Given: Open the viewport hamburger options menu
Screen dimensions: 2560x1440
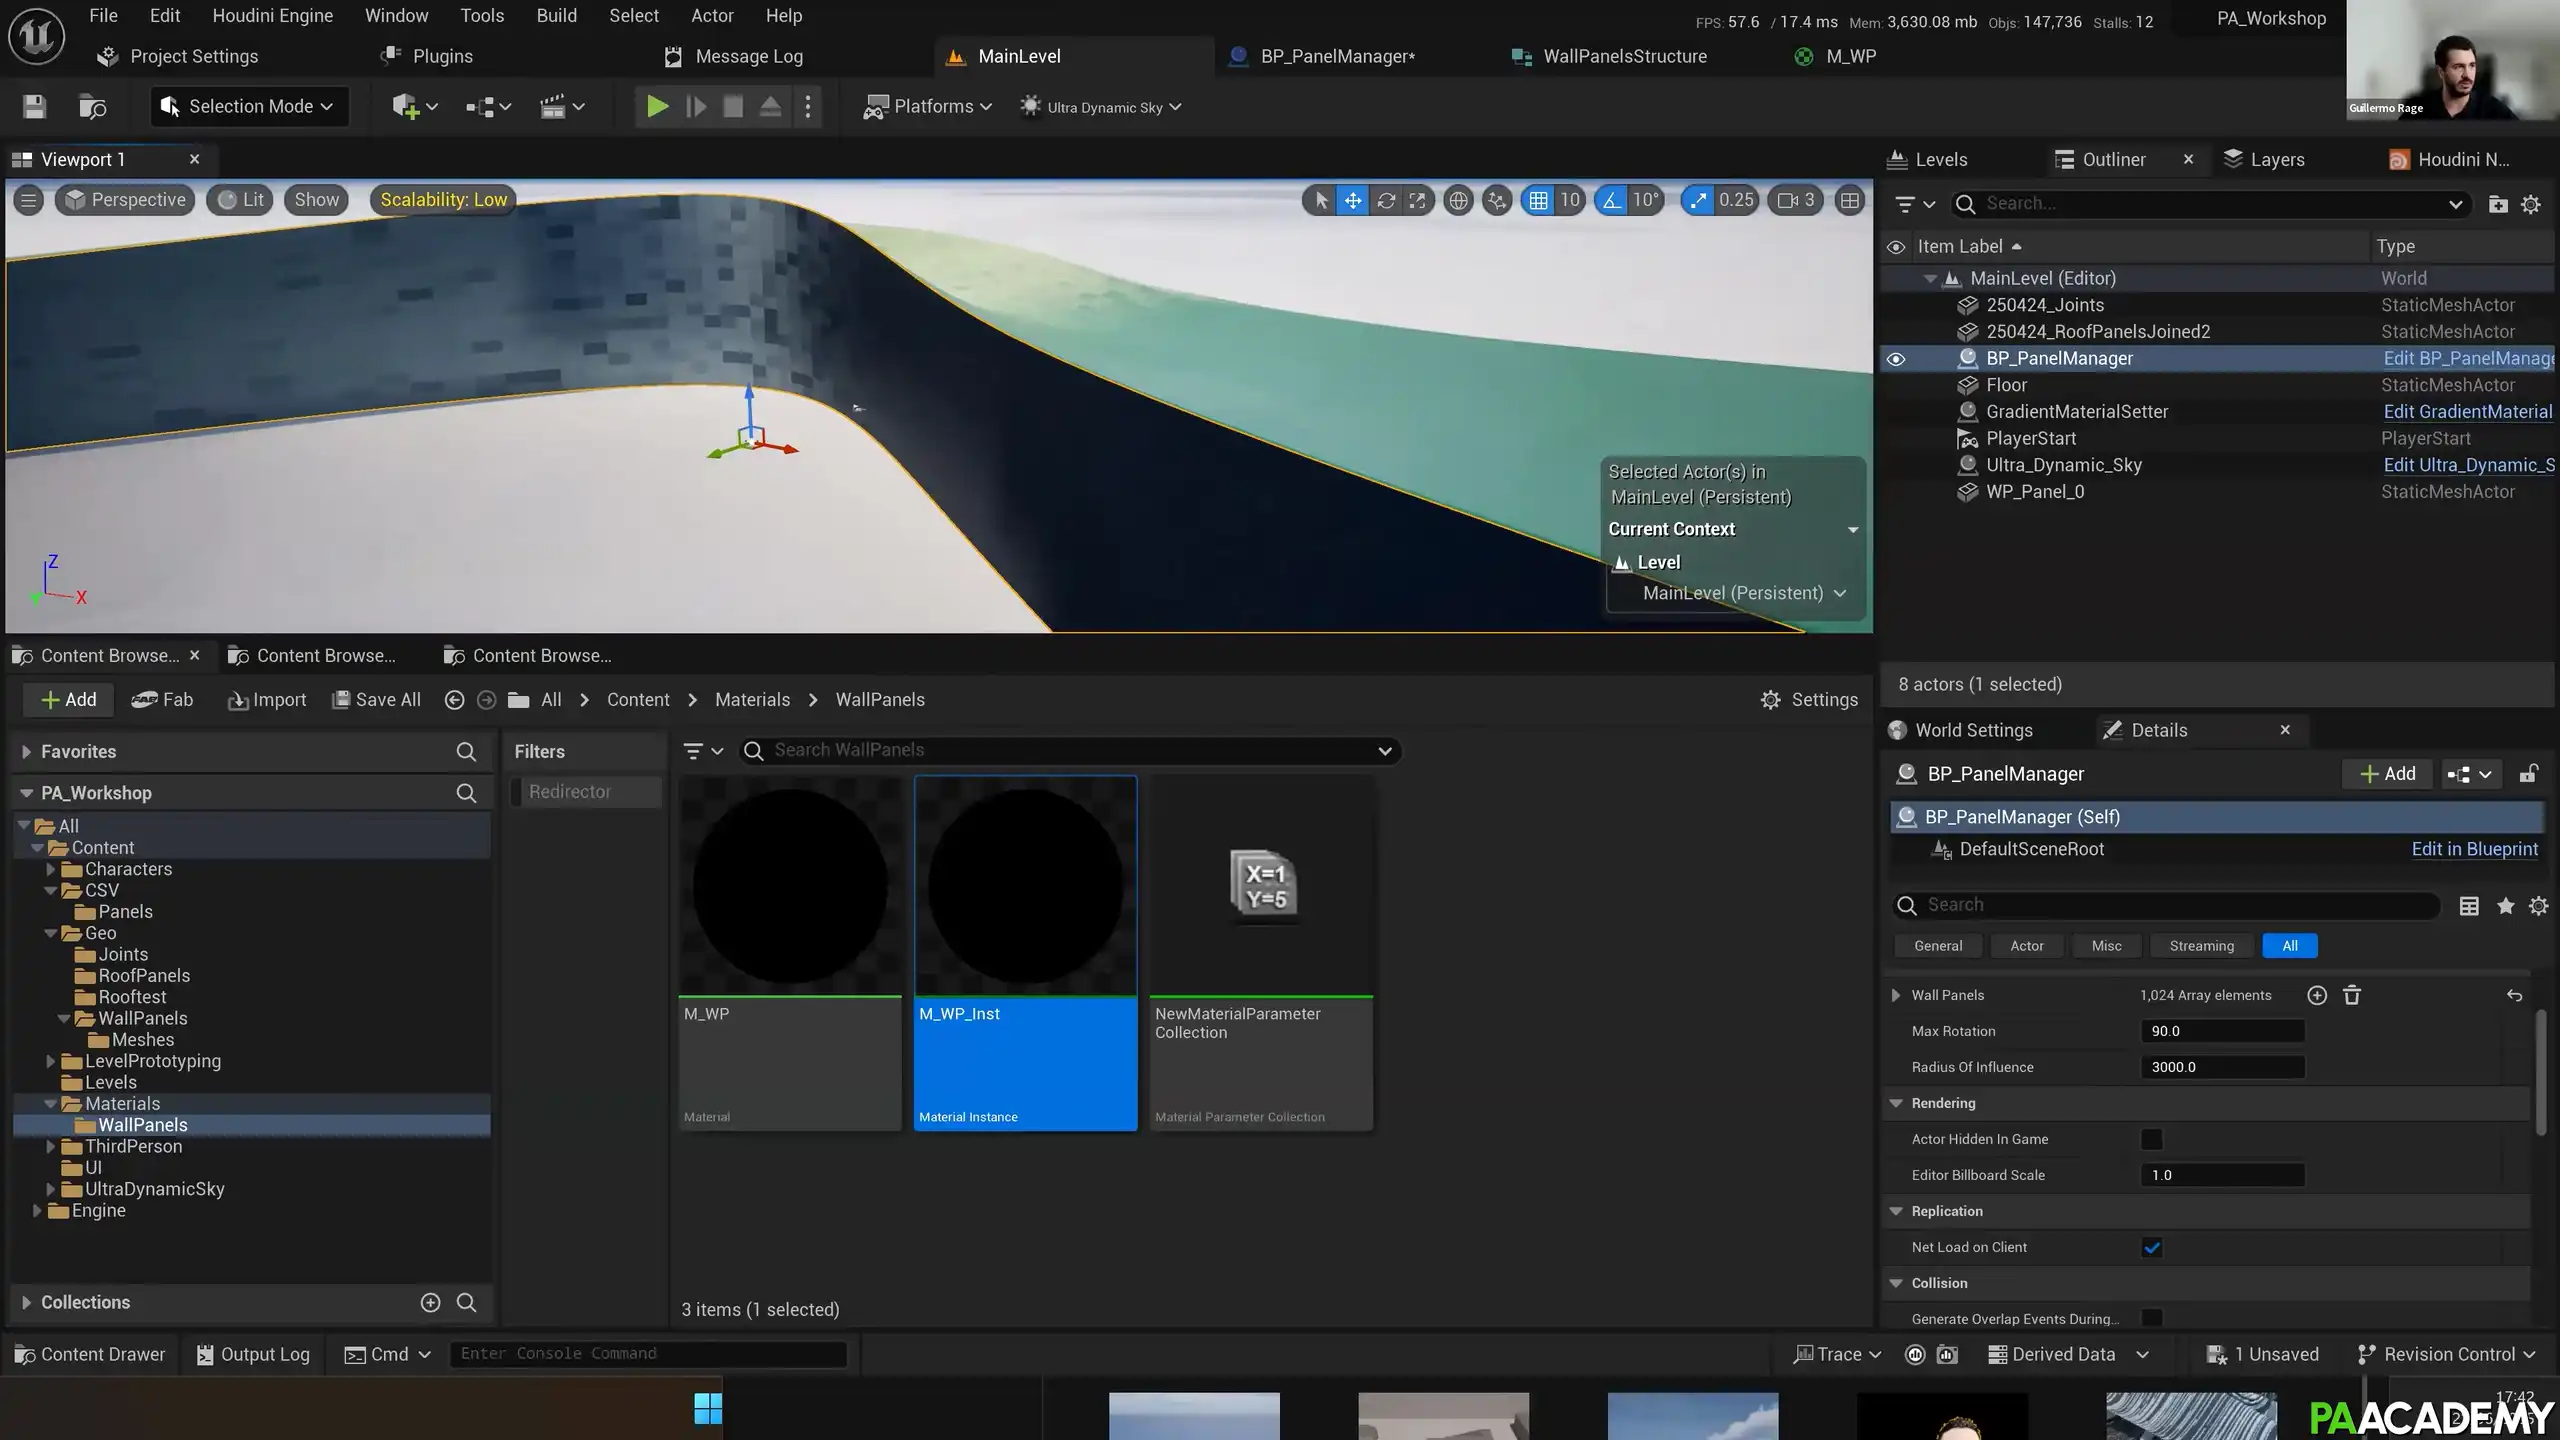Looking at the screenshot, I should click(x=29, y=200).
